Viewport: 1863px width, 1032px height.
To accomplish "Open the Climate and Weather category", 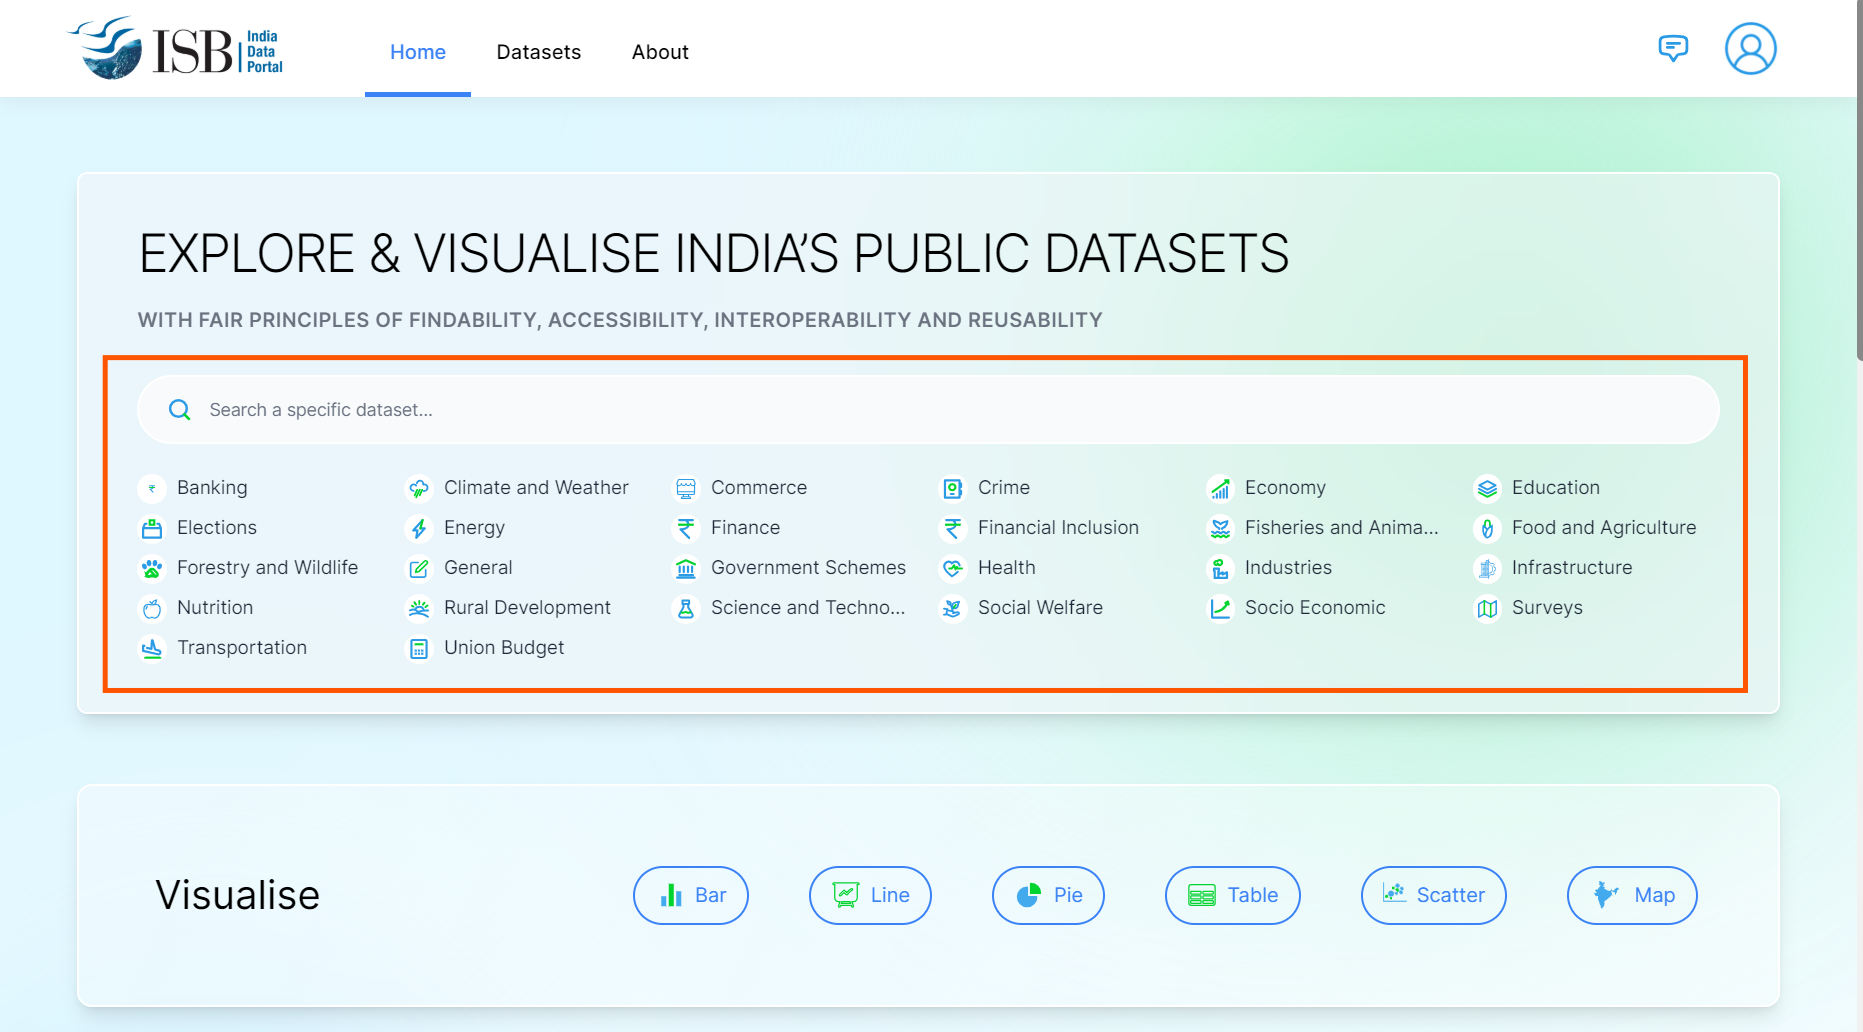I will click(x=536, y=488).
